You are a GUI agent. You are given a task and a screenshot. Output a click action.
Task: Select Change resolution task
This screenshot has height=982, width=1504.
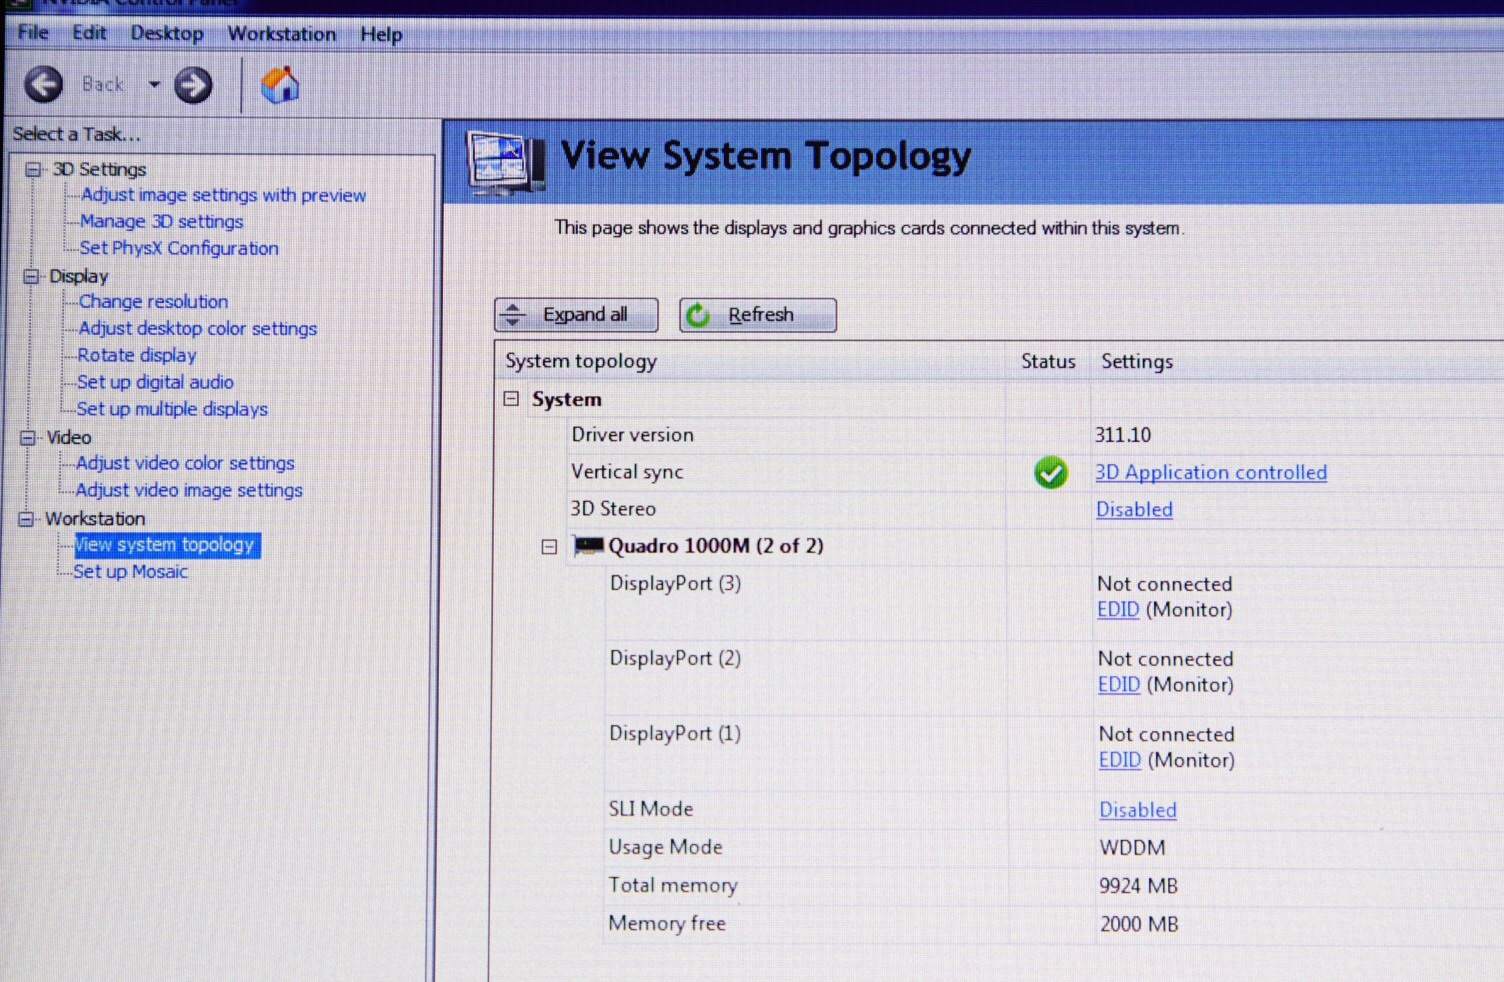(153, 301)
